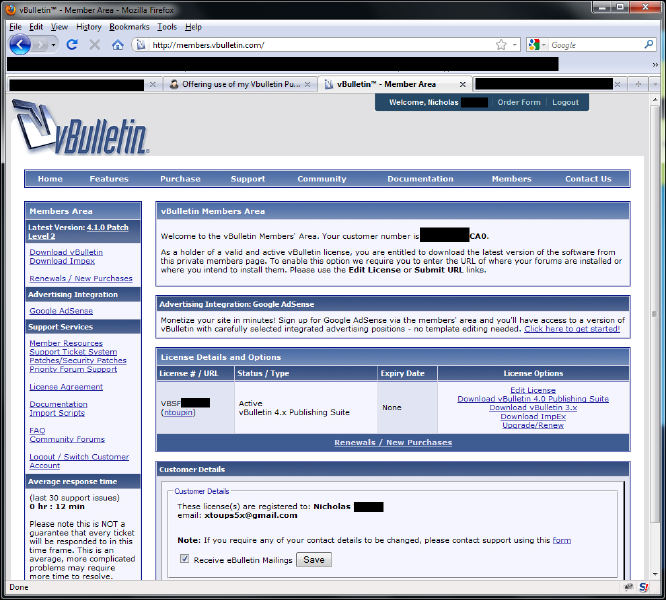Screen dimensions: 666x600
Task: Click Renewals / New Purchases below license table
Action: click(393, 442)
